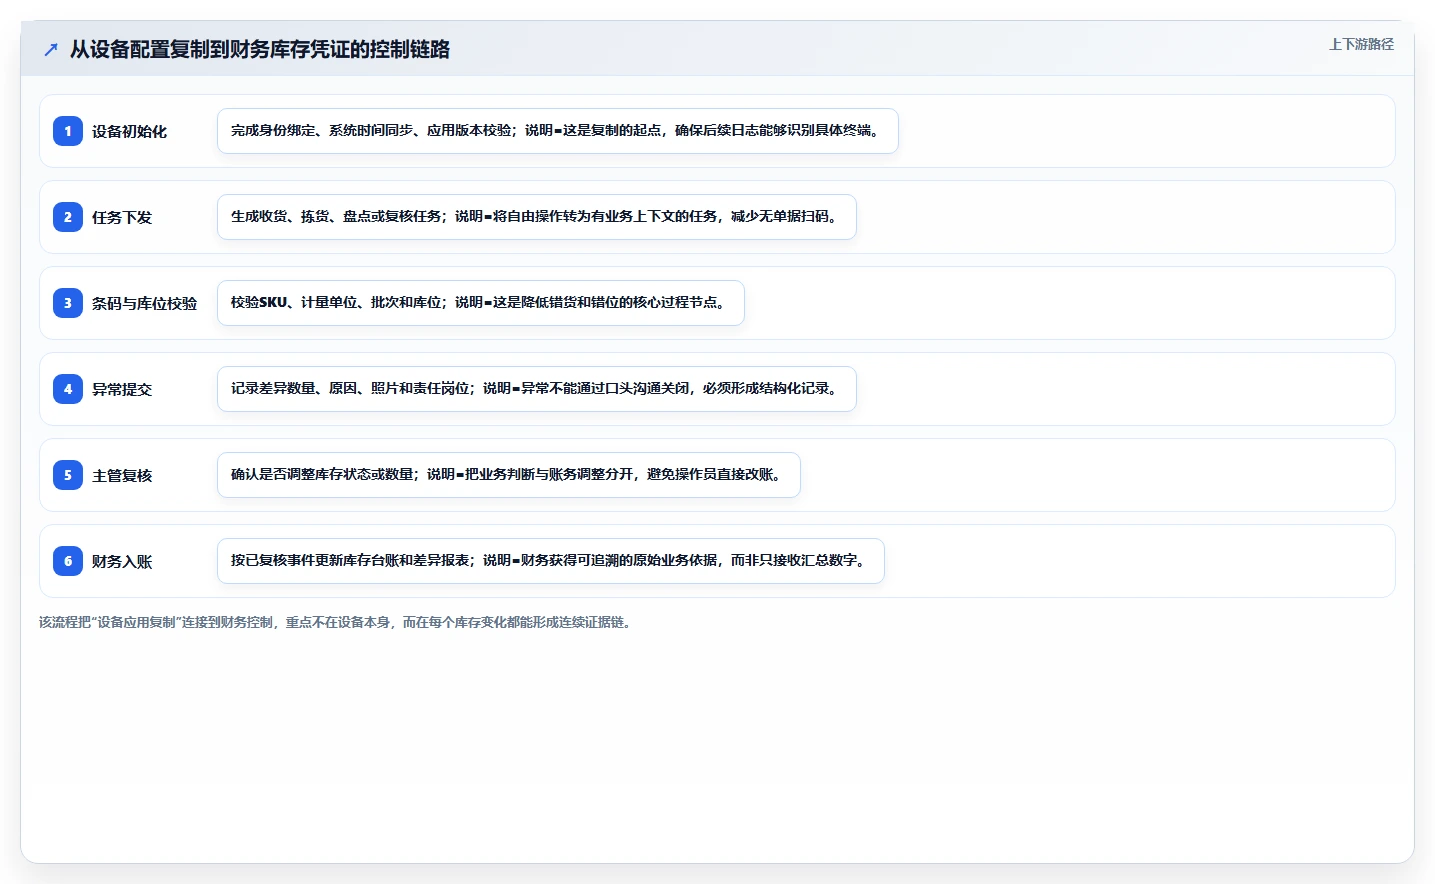Open description box starting 完成身份绑定
This screenshot has width=1435, height=884.
558,131
